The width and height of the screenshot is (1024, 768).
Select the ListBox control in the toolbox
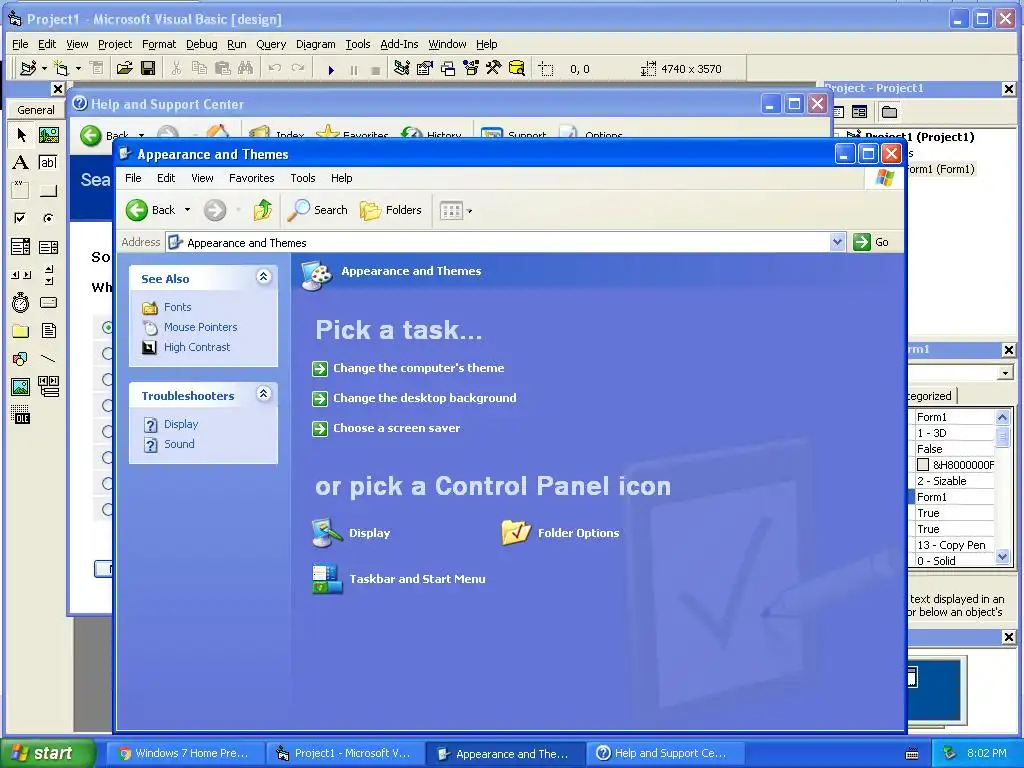coord(48,246)
